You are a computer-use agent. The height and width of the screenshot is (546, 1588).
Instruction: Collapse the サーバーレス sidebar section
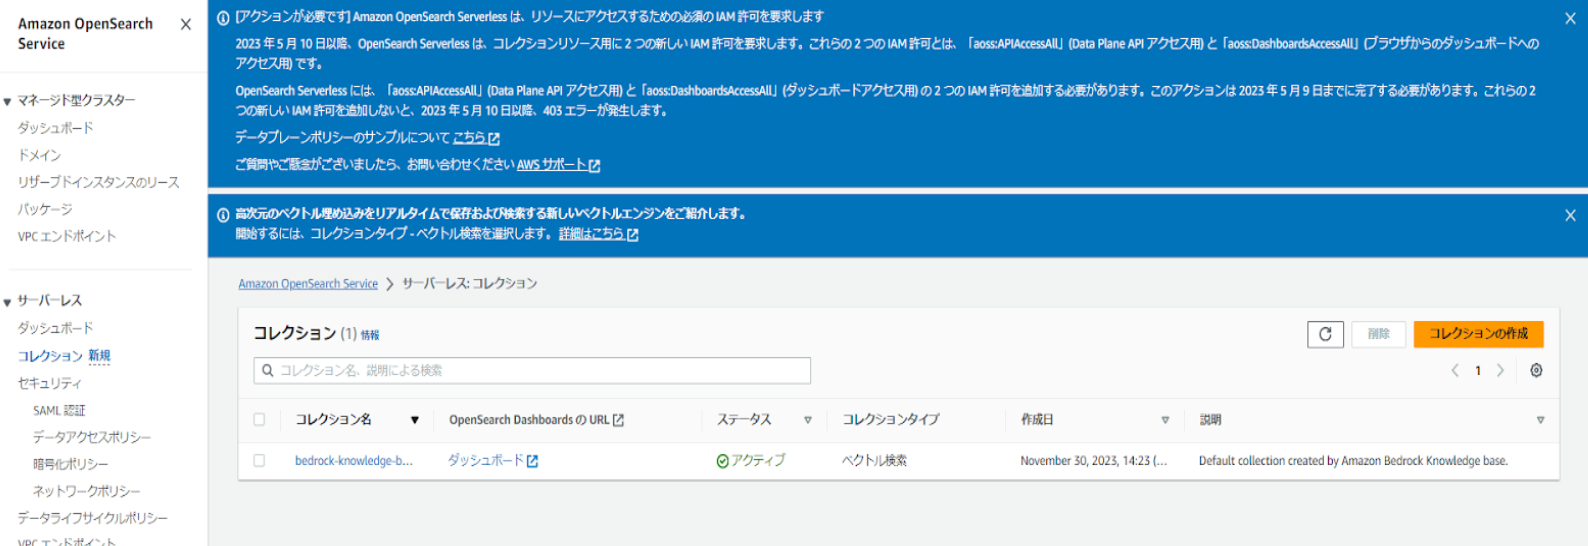[x=8, y=302]
